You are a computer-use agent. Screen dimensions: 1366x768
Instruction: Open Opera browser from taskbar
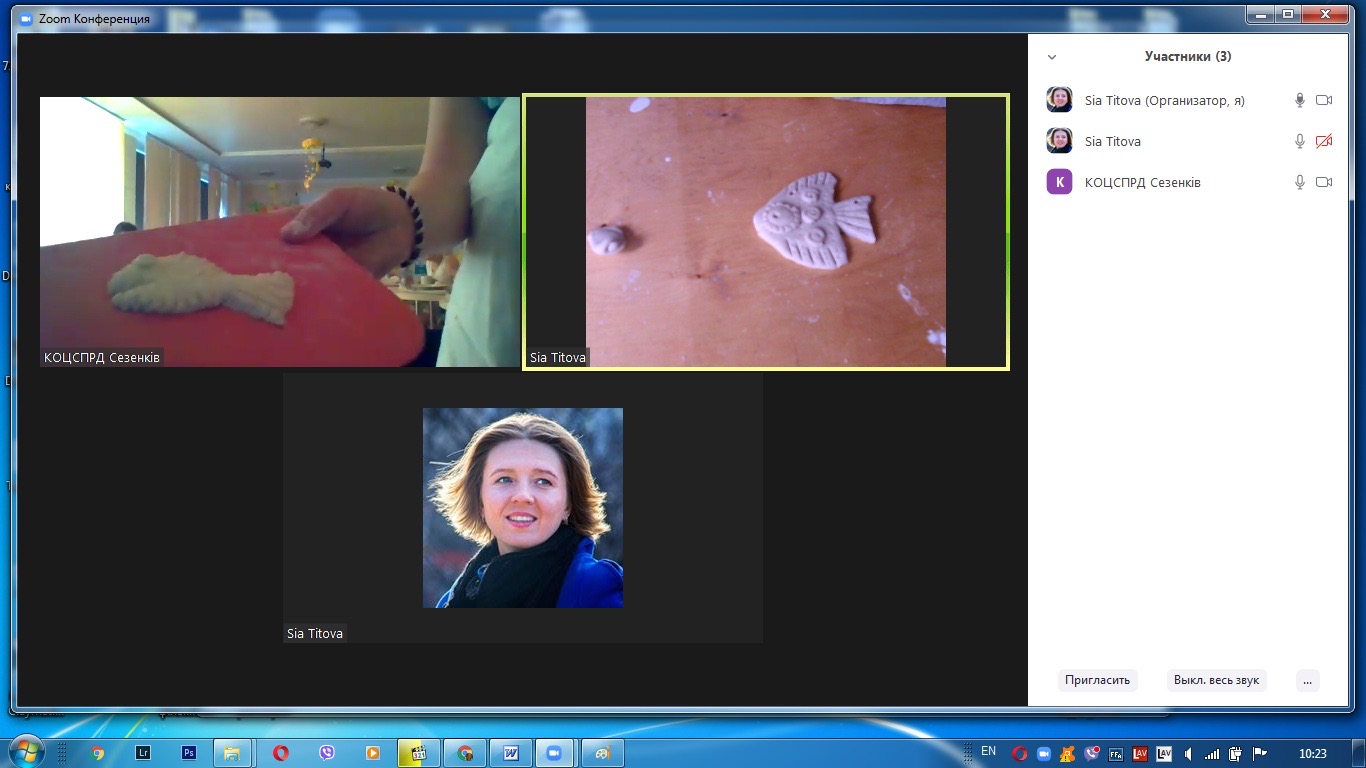click(281, 753)
